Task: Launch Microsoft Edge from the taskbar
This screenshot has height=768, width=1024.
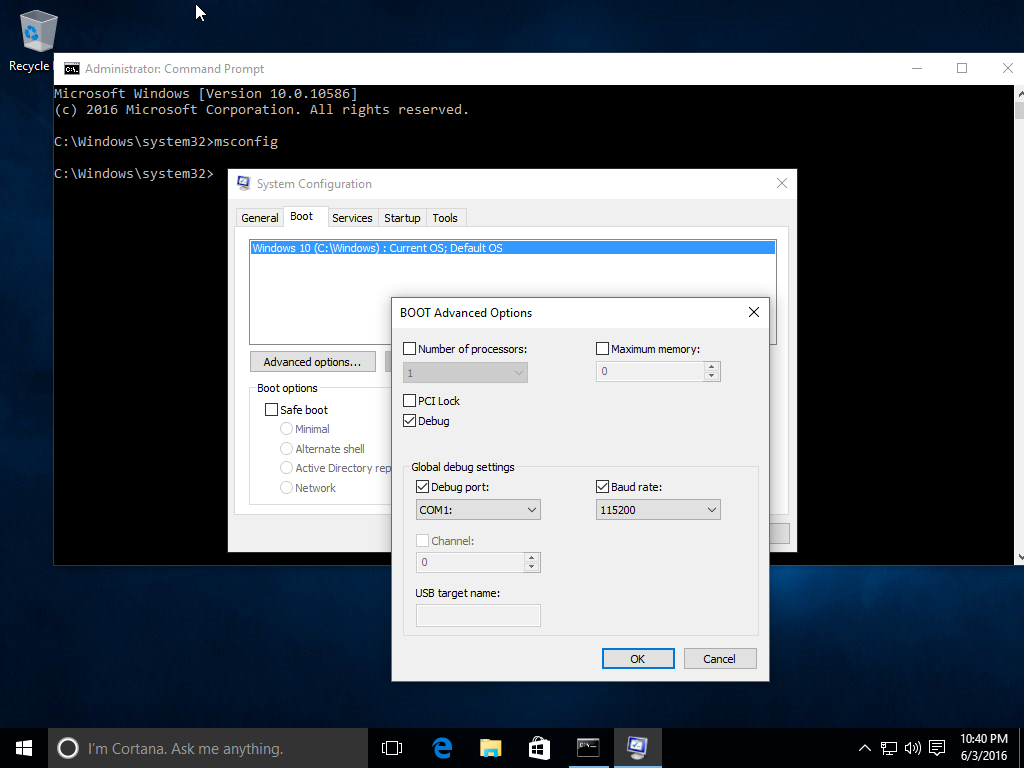Action: click(x=442, y=748)
